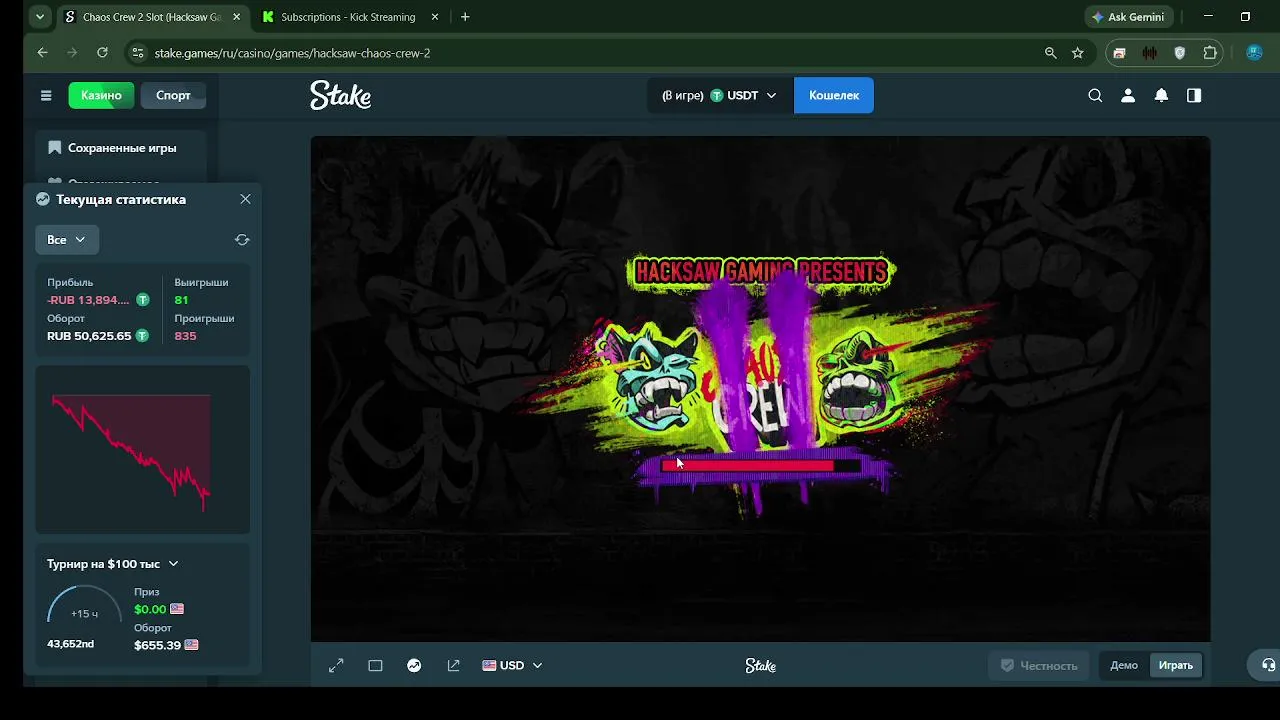Screen dimensions: 1280x720
Task: Click the Проигрыши count 835
Action: 185,336
